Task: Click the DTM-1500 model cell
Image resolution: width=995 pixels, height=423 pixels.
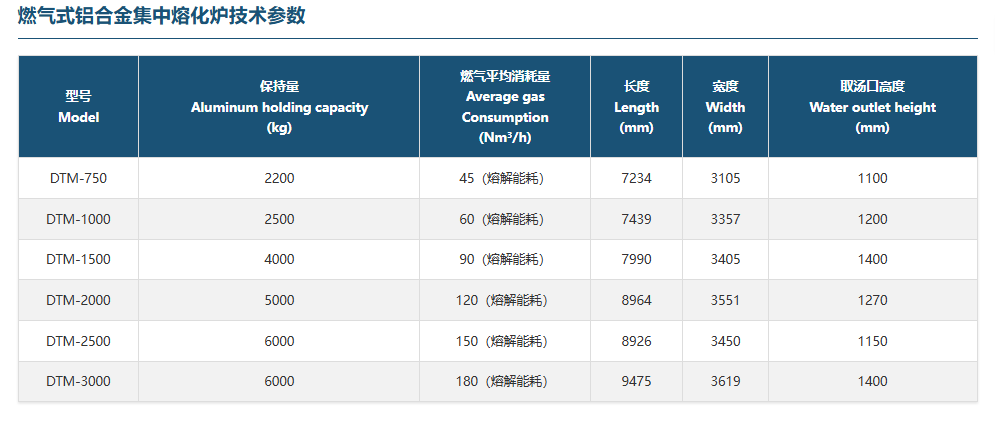Action: (78, 259)
